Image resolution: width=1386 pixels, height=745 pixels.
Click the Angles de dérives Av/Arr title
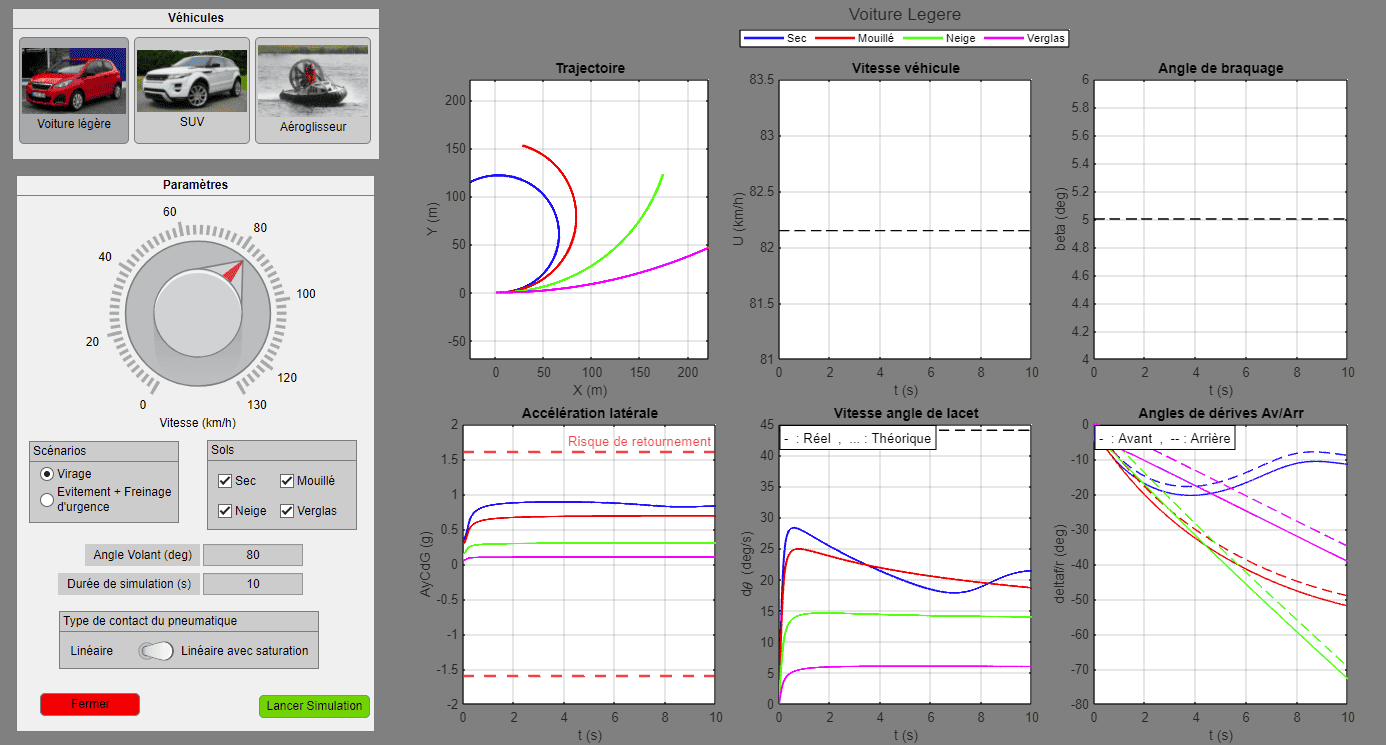pyautogui.click(x=1220, y=413)
